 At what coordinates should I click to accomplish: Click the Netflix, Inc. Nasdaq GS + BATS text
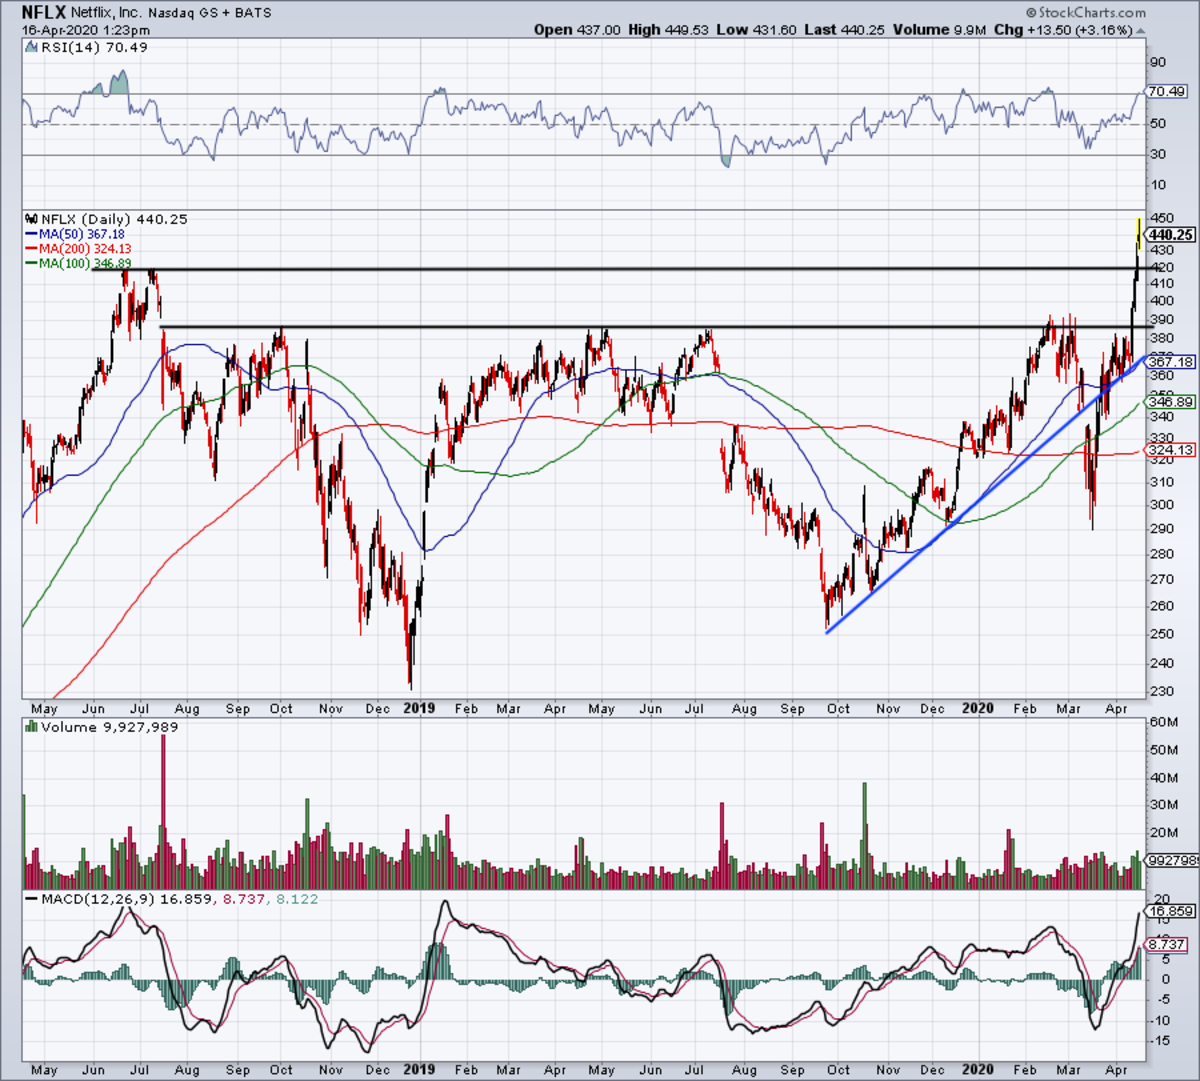click(170, 13)
